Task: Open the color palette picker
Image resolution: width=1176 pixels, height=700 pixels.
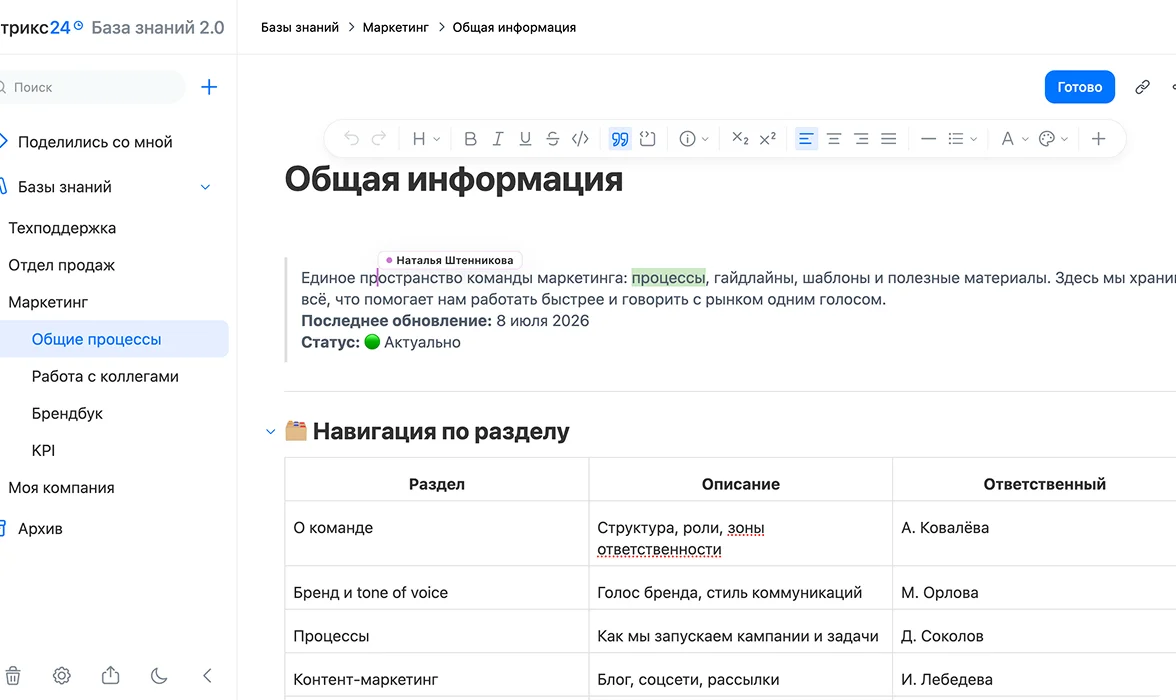Action: pyautogui.click(x=1053, y=139)
